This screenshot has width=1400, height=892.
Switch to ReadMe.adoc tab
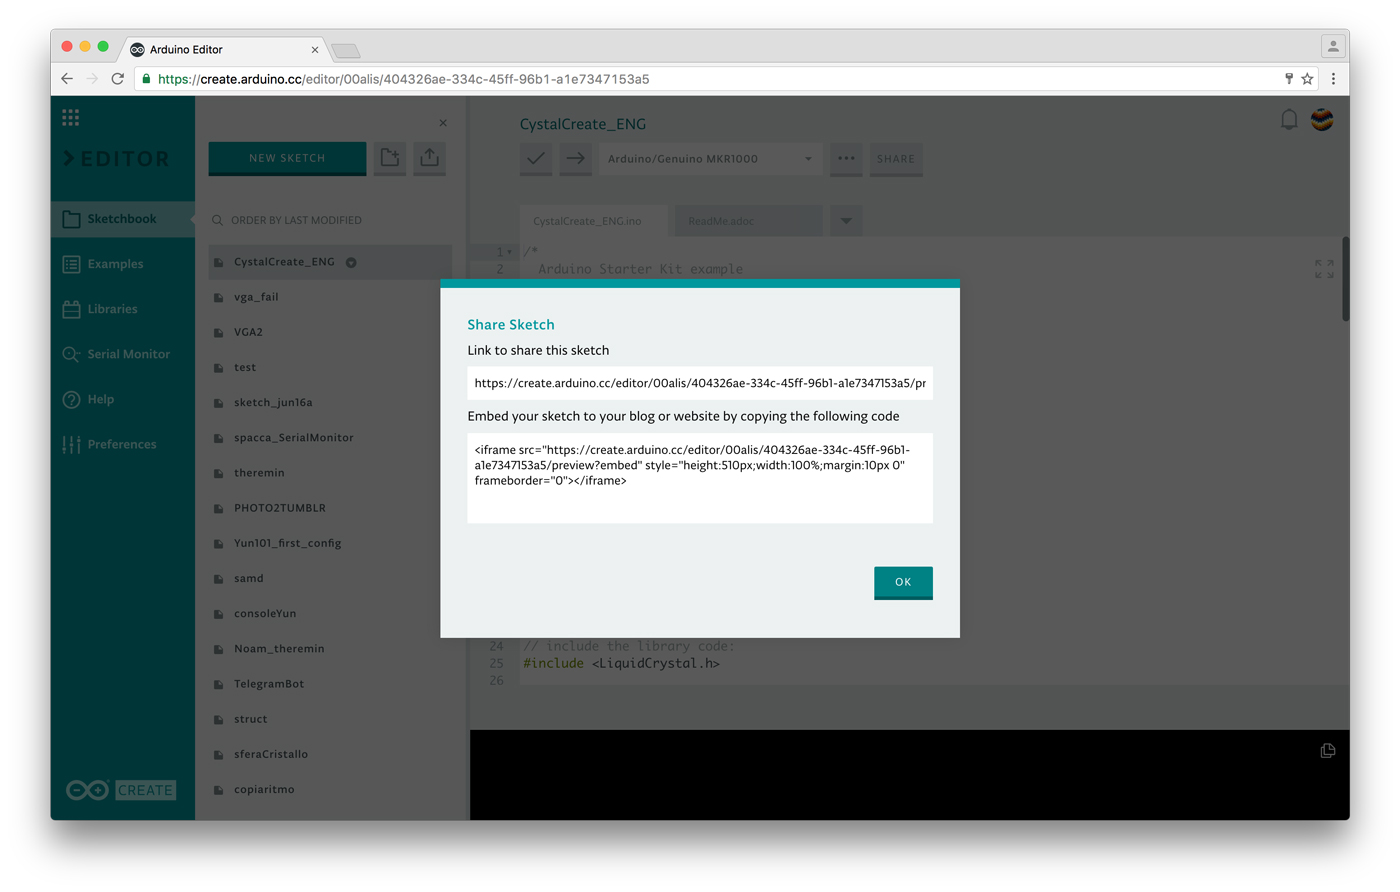point(748,221)
